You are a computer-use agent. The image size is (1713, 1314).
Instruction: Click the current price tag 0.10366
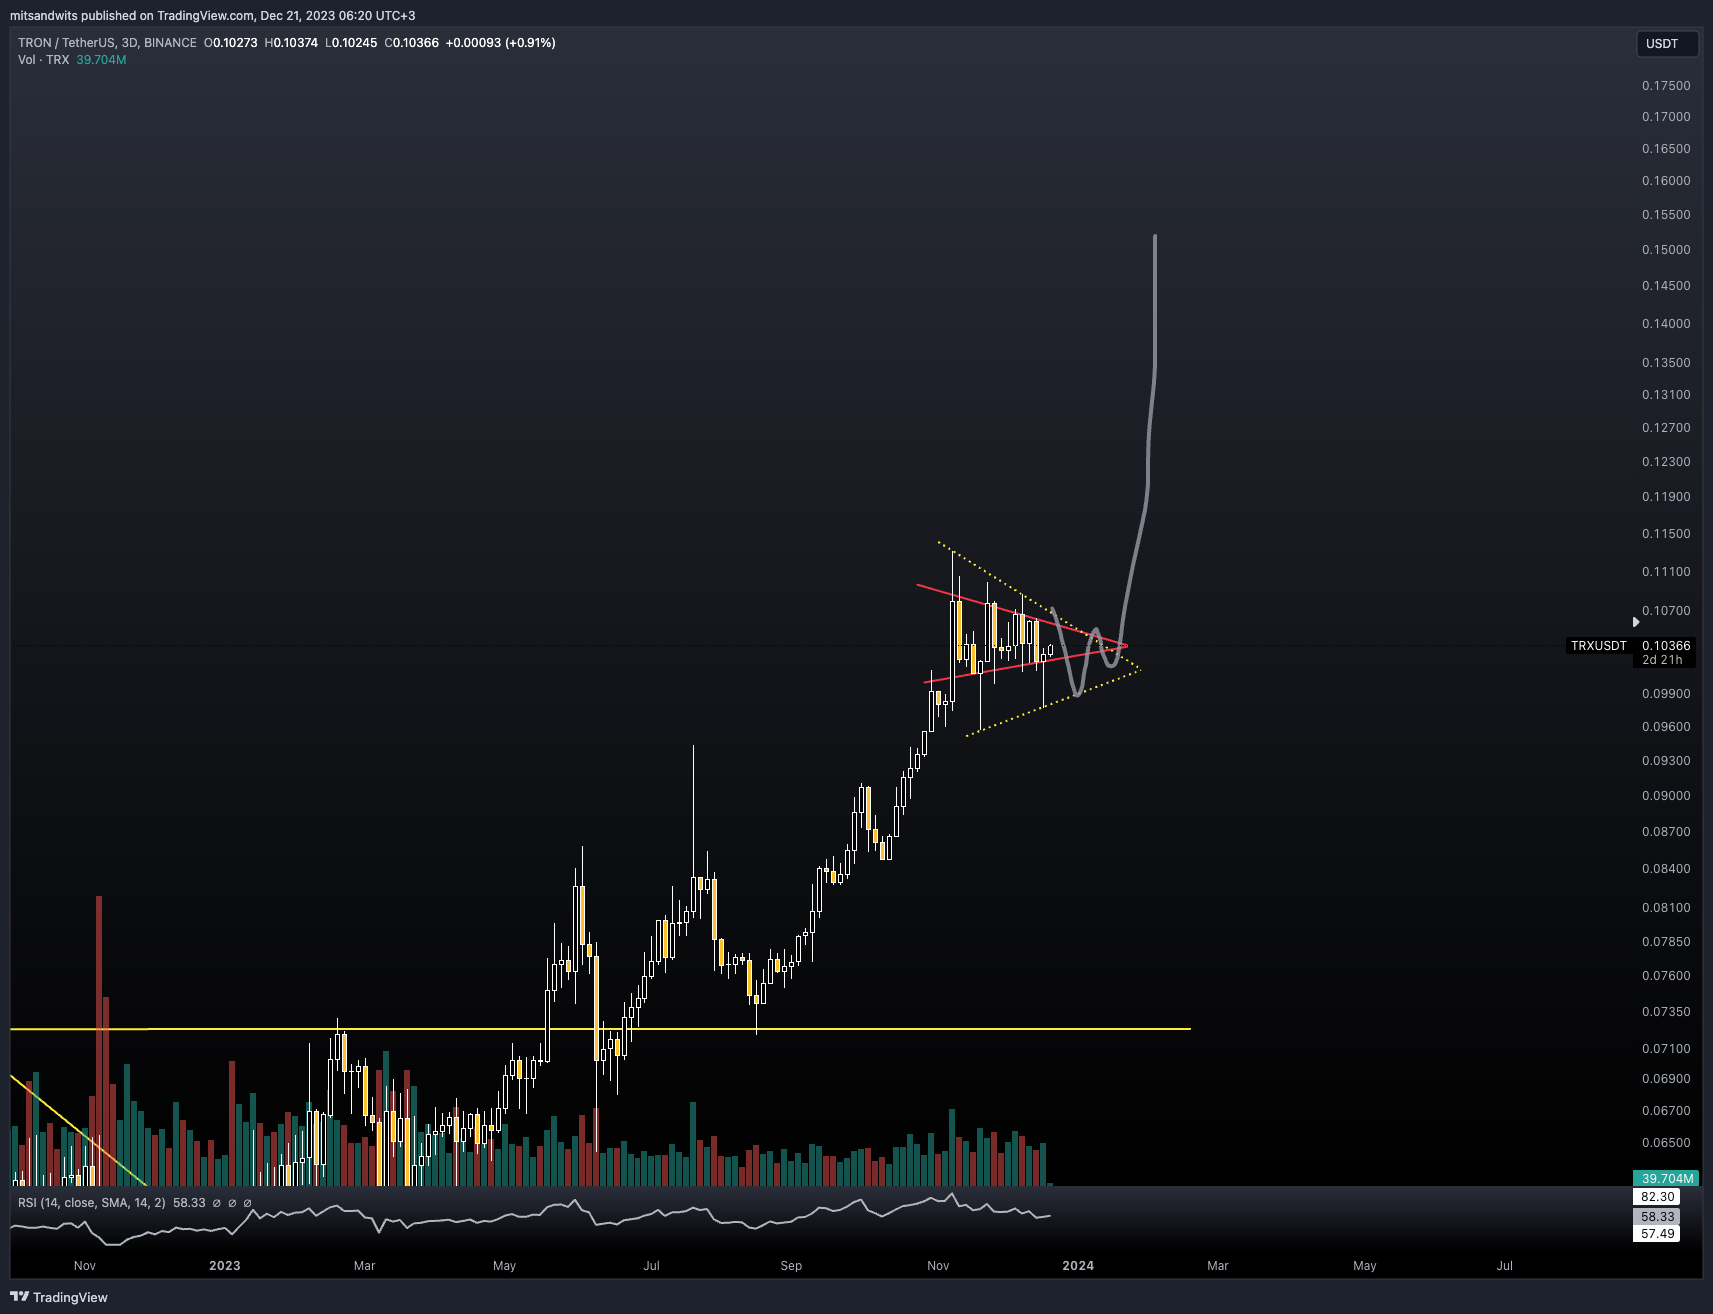(1666, 646)
